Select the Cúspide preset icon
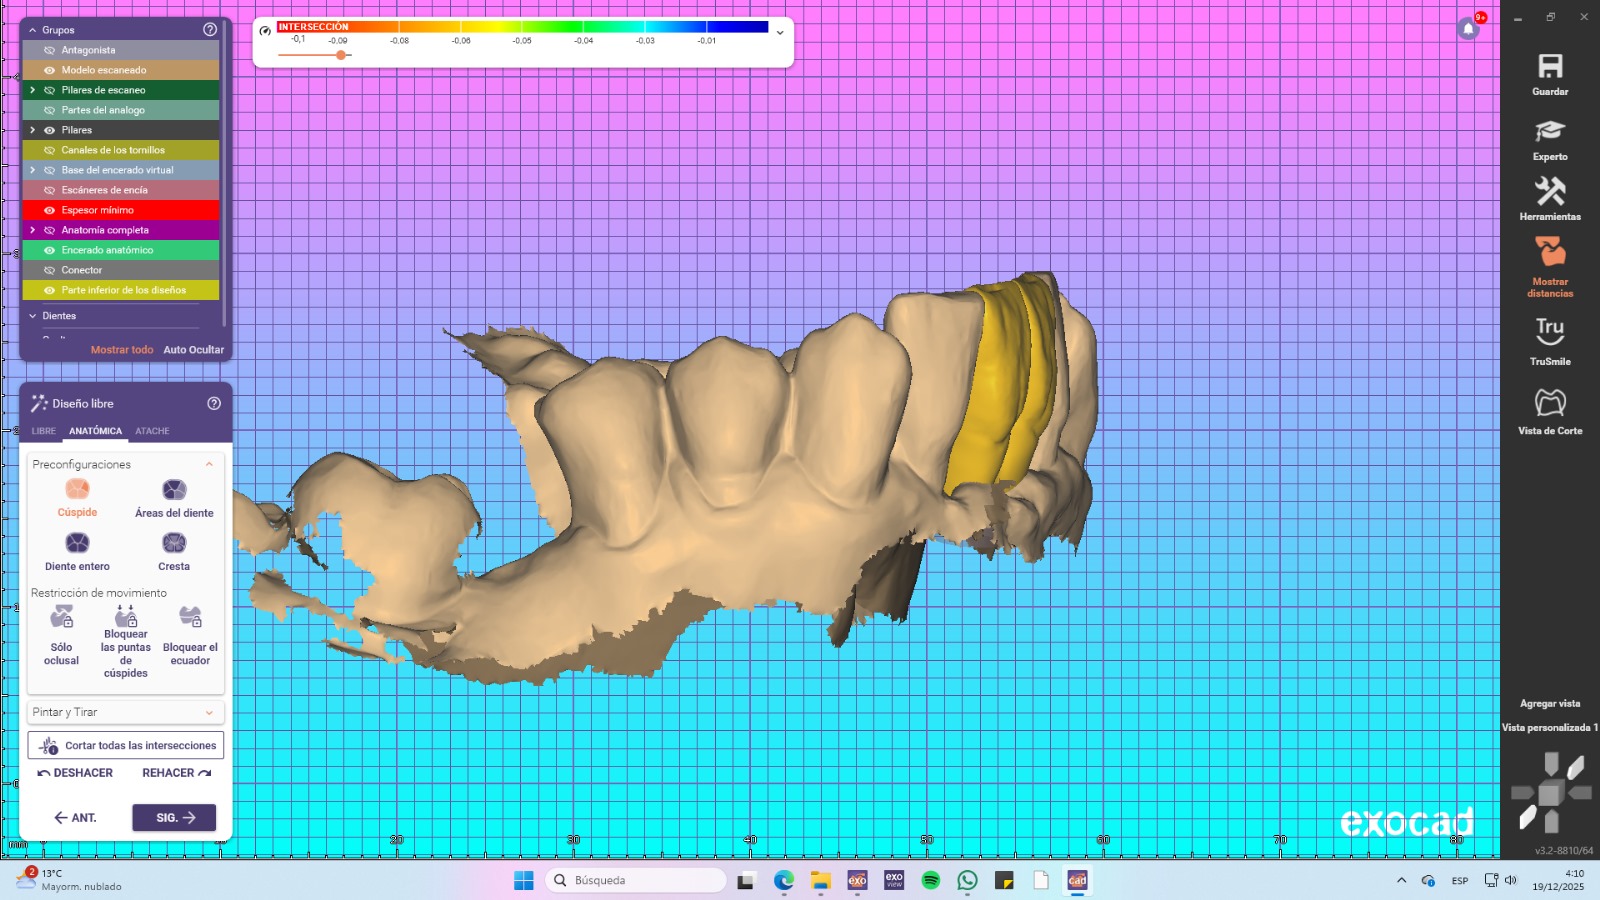This screenshot has width=1600, height=900. tap(77, 489)
